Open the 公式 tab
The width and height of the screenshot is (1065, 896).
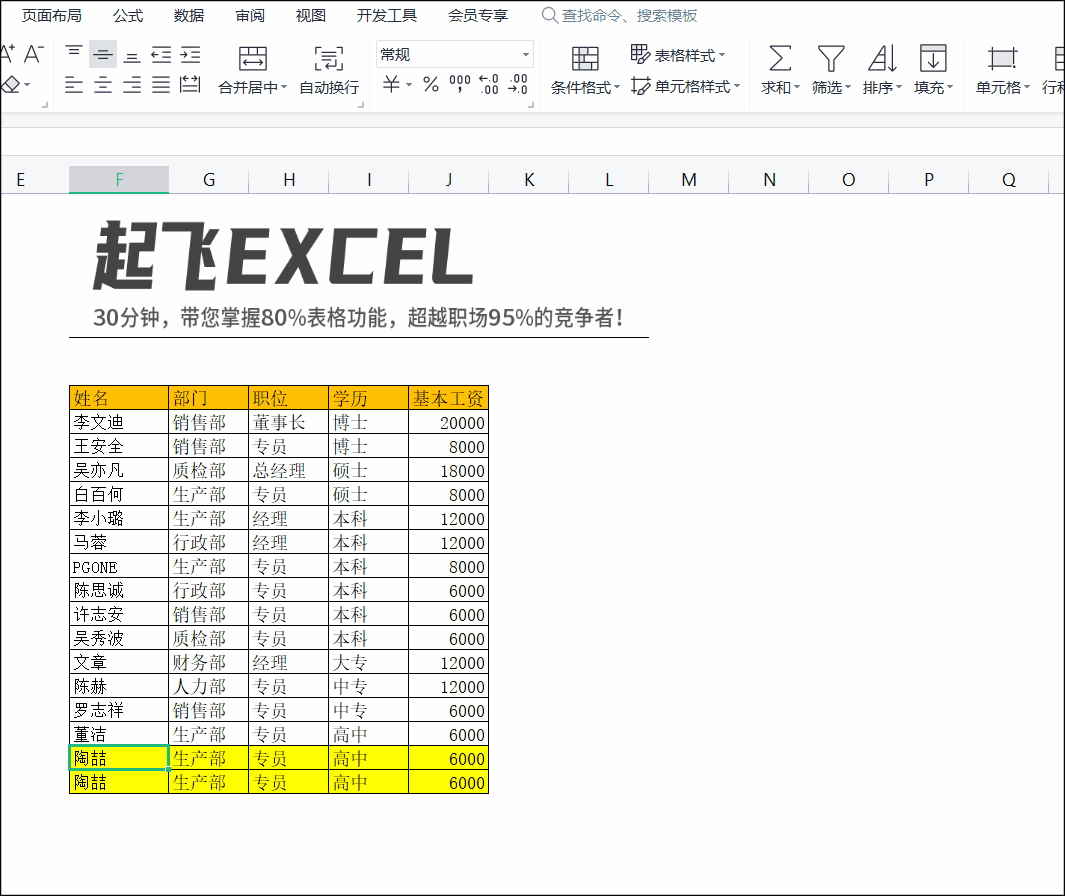coord(128,16)
